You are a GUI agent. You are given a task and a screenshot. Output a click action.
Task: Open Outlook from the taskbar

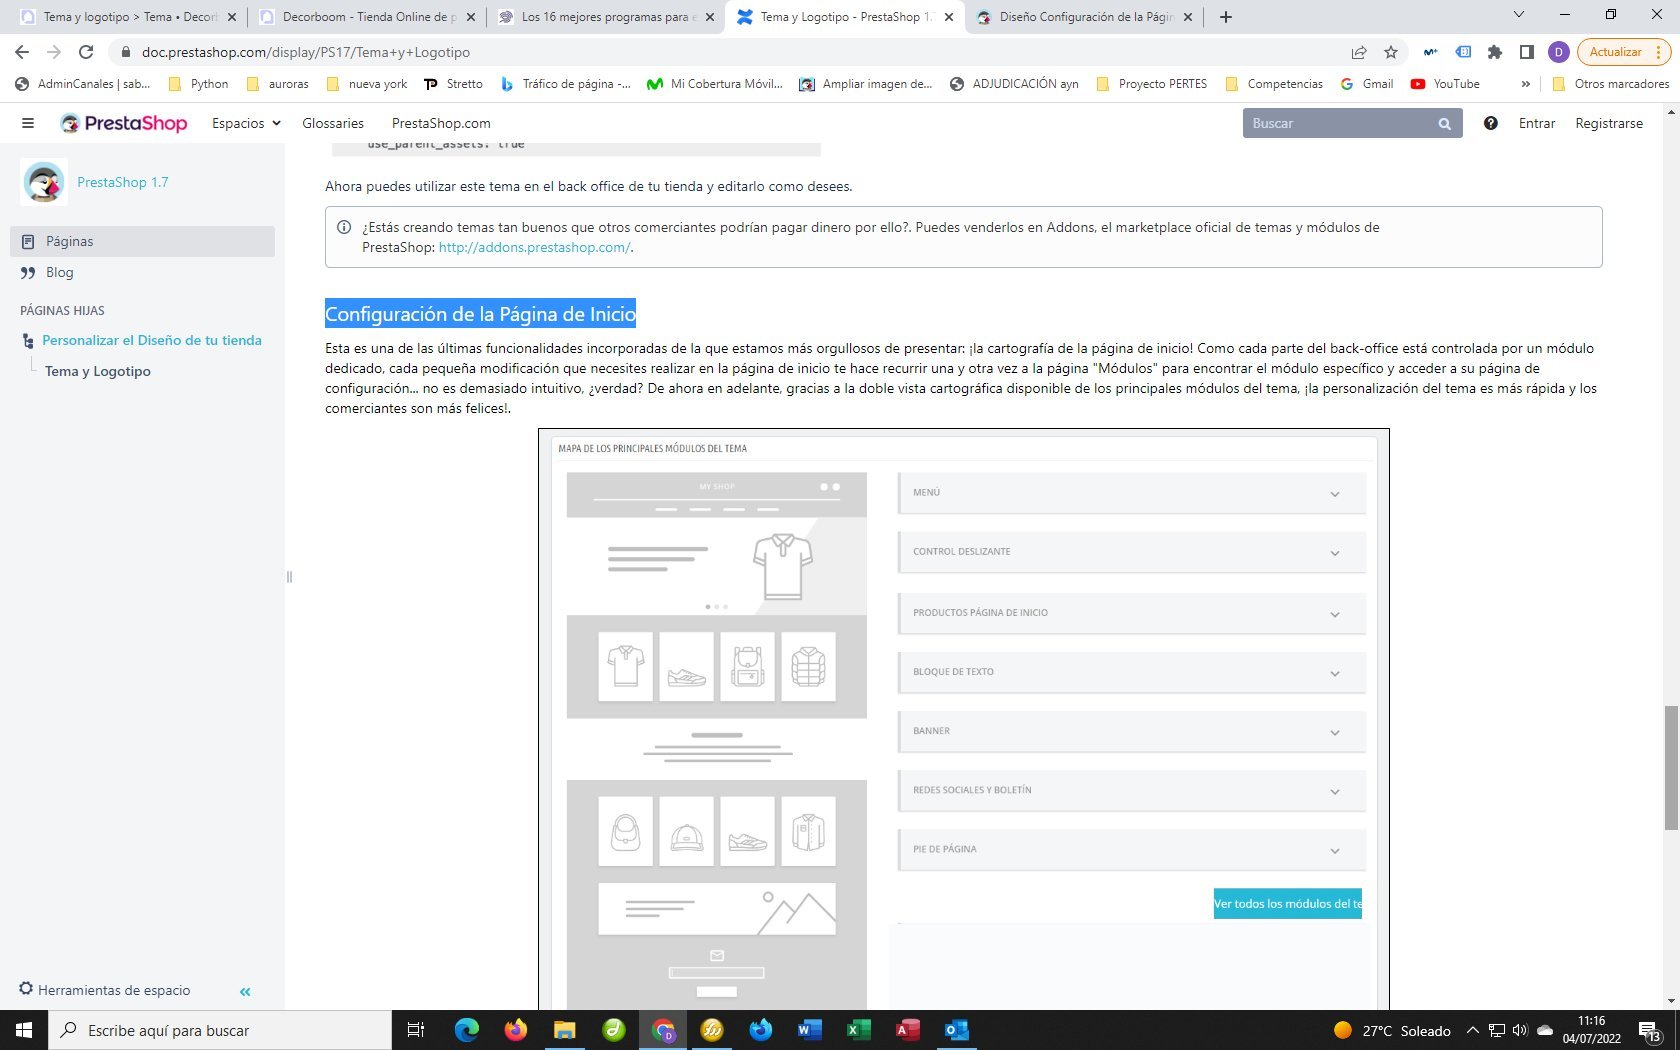[957, 1030]
